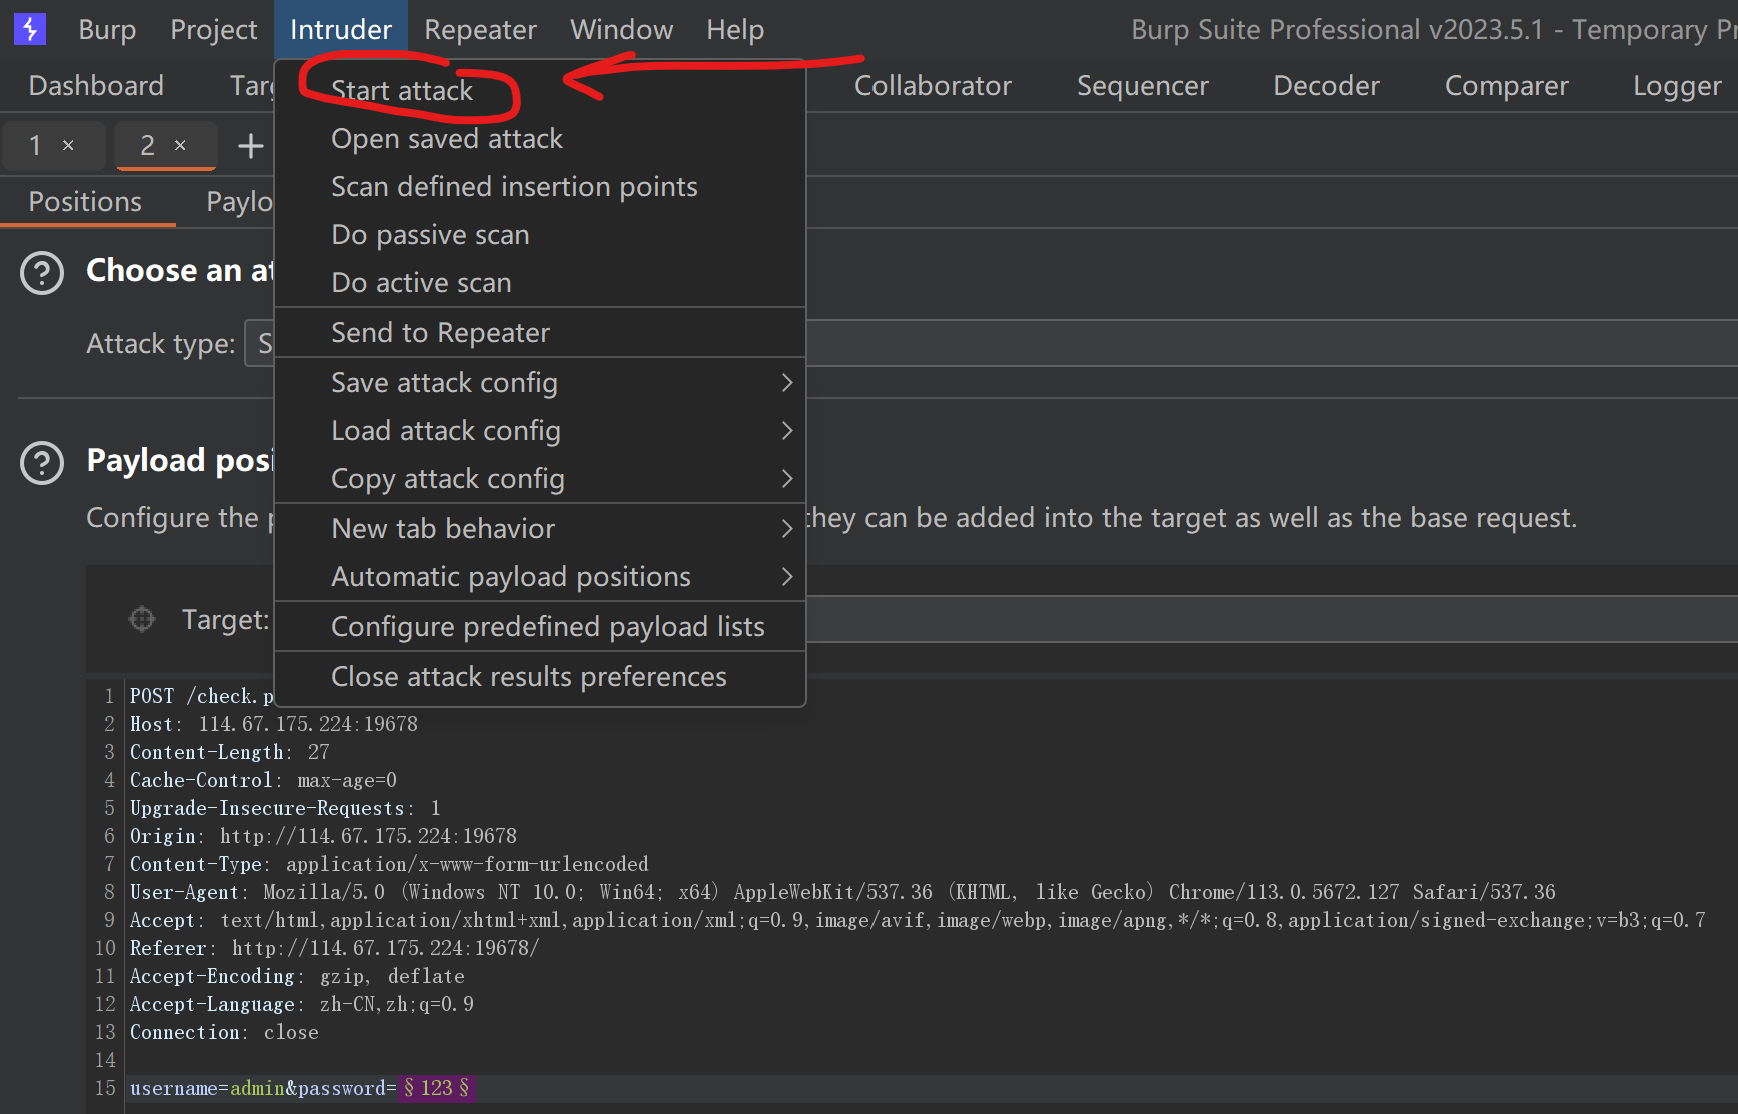Click the Content-Length: 27 line
1738x1114 pixels.
(x=229, y=752)
